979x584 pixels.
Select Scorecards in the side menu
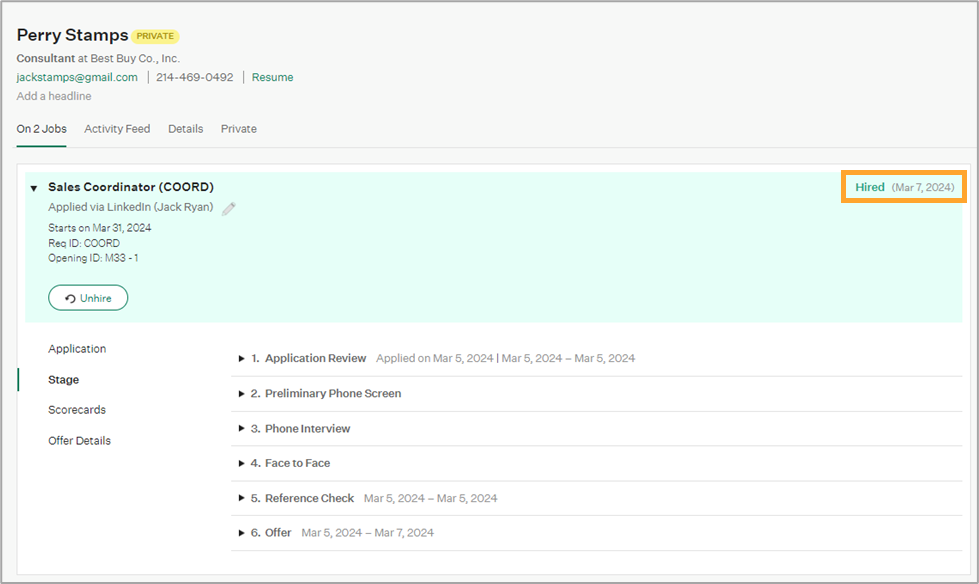[77, 410]
